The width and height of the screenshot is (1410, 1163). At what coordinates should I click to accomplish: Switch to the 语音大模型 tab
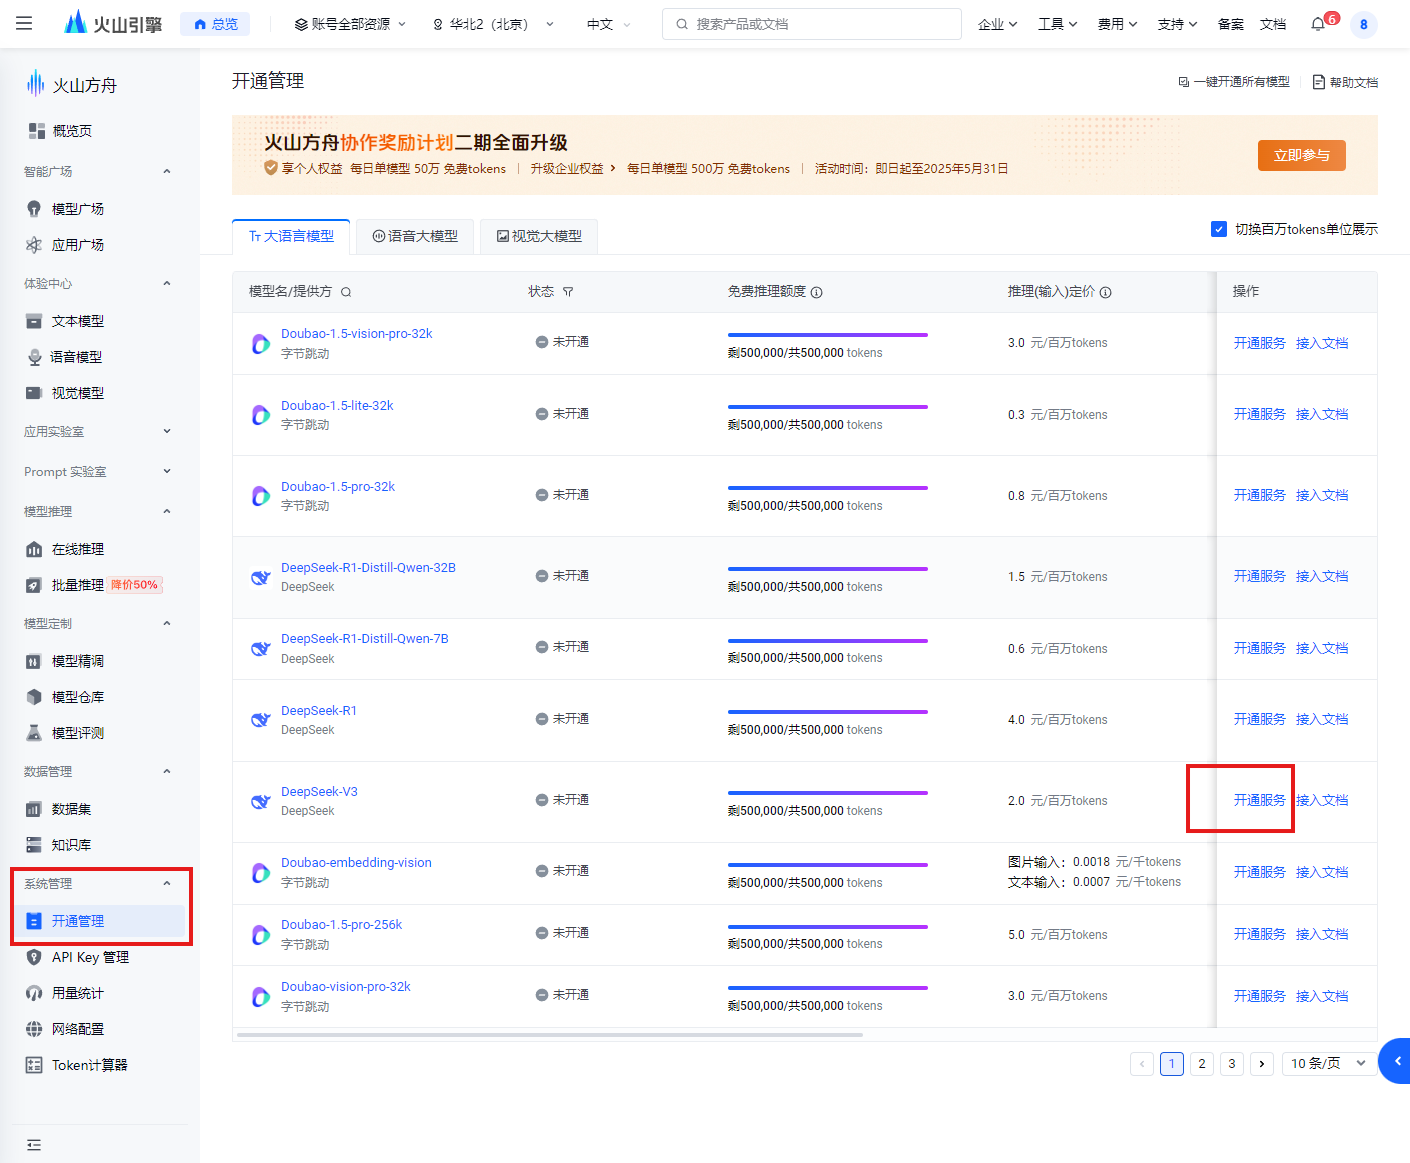coord(414,236)
